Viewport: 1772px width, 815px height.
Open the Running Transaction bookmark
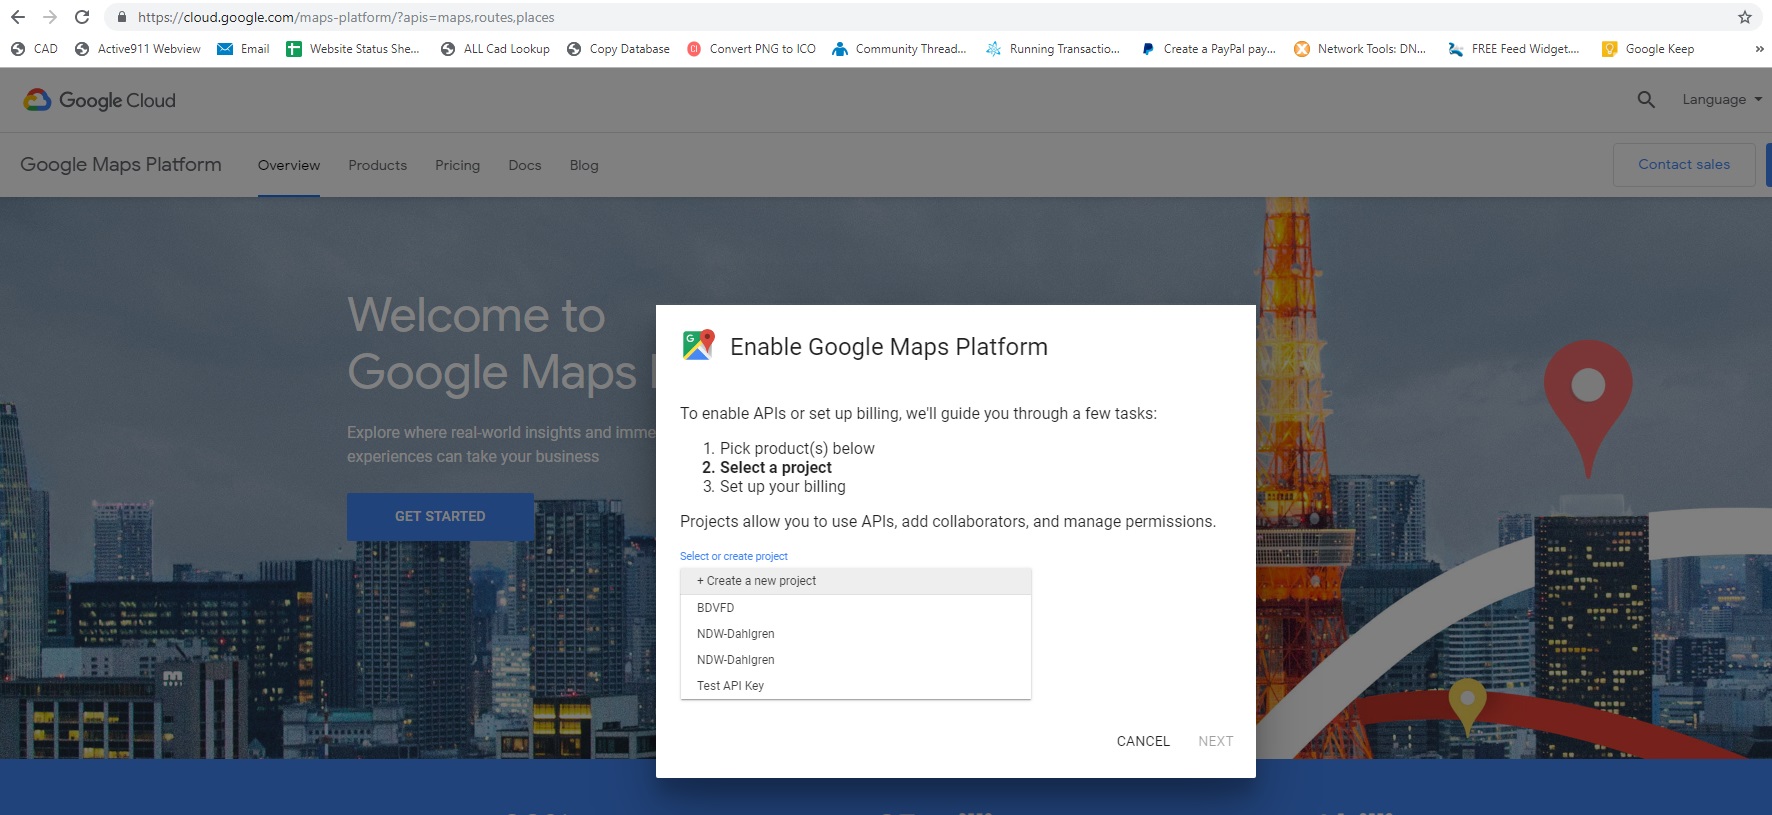(x=1053, y=48)
